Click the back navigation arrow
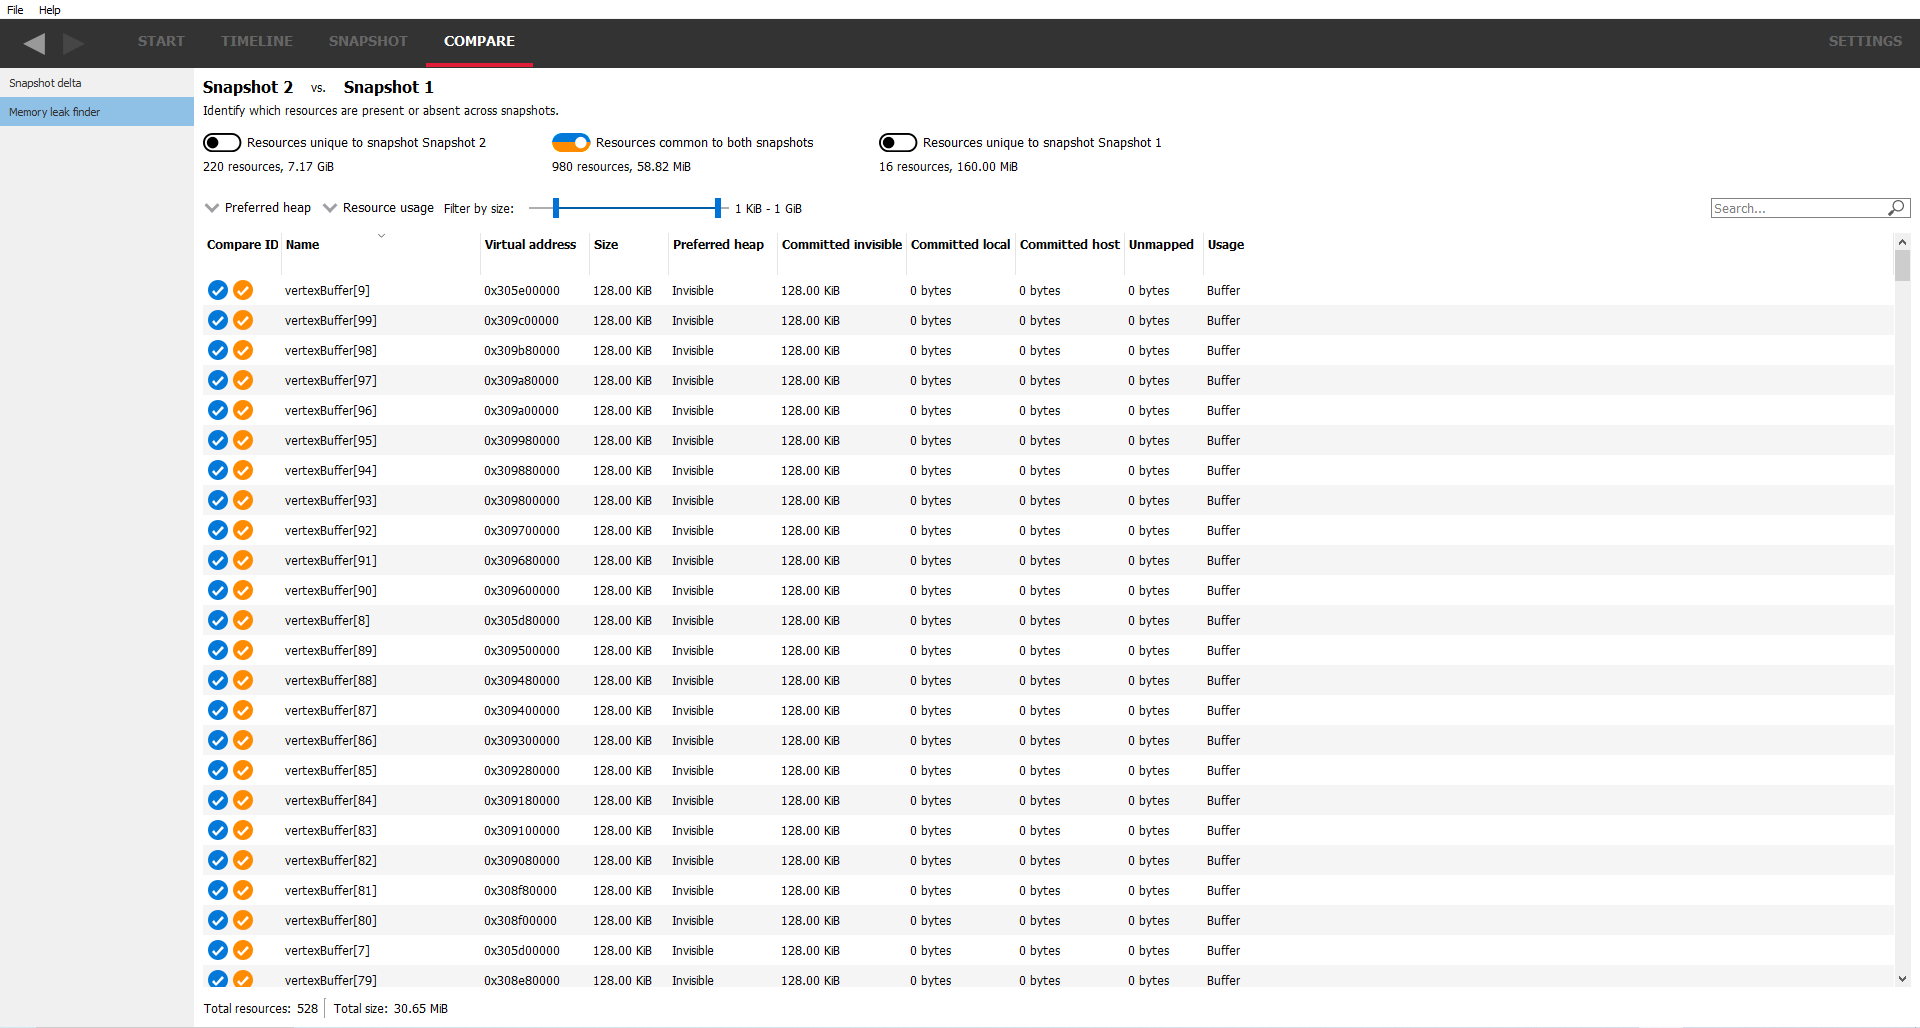This screenshot has width=1920, height=1028. (35, 43)
